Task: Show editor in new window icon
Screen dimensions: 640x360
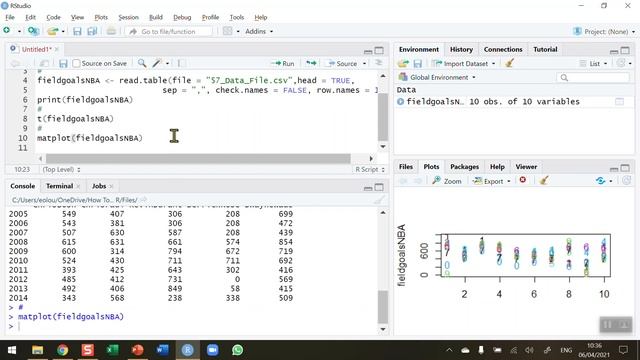Action: pos(44,64)
